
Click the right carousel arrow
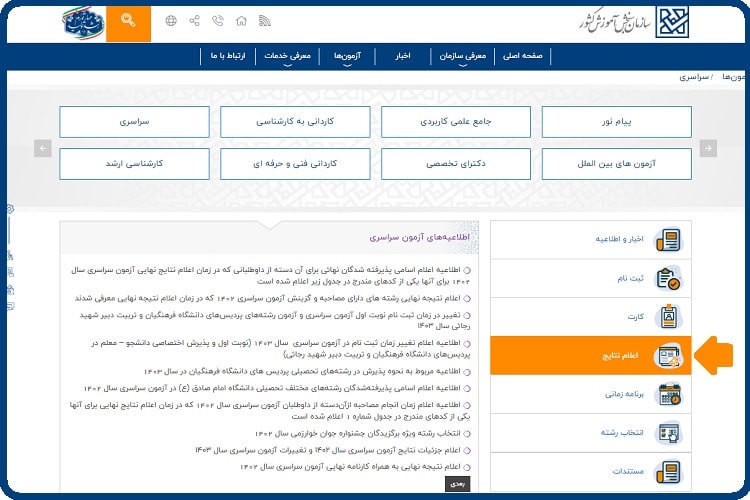click(x=708, y=148)
